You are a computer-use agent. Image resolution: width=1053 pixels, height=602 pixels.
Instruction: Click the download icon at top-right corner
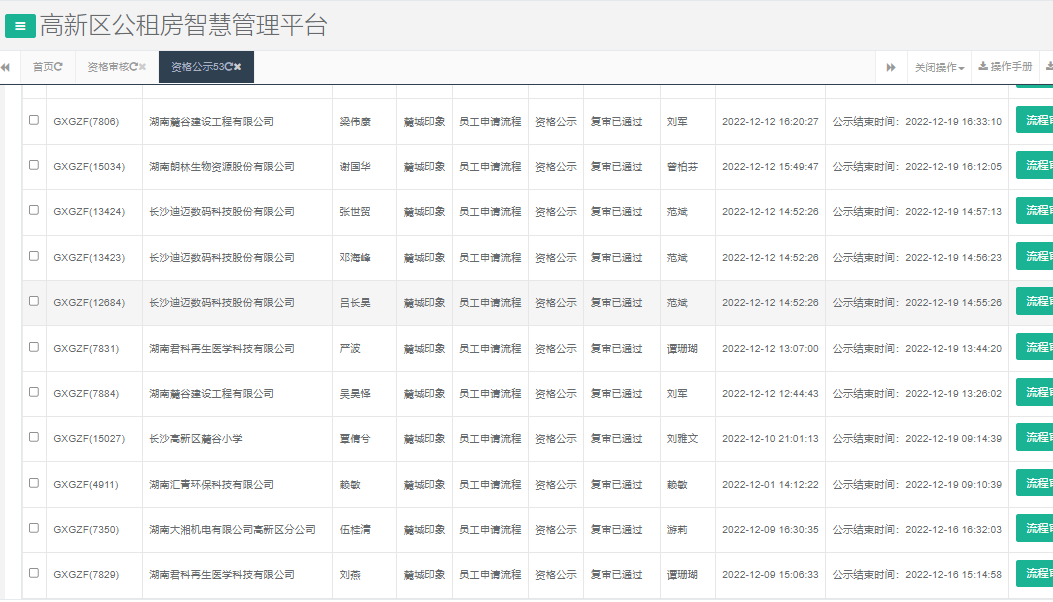point(1047,67)
